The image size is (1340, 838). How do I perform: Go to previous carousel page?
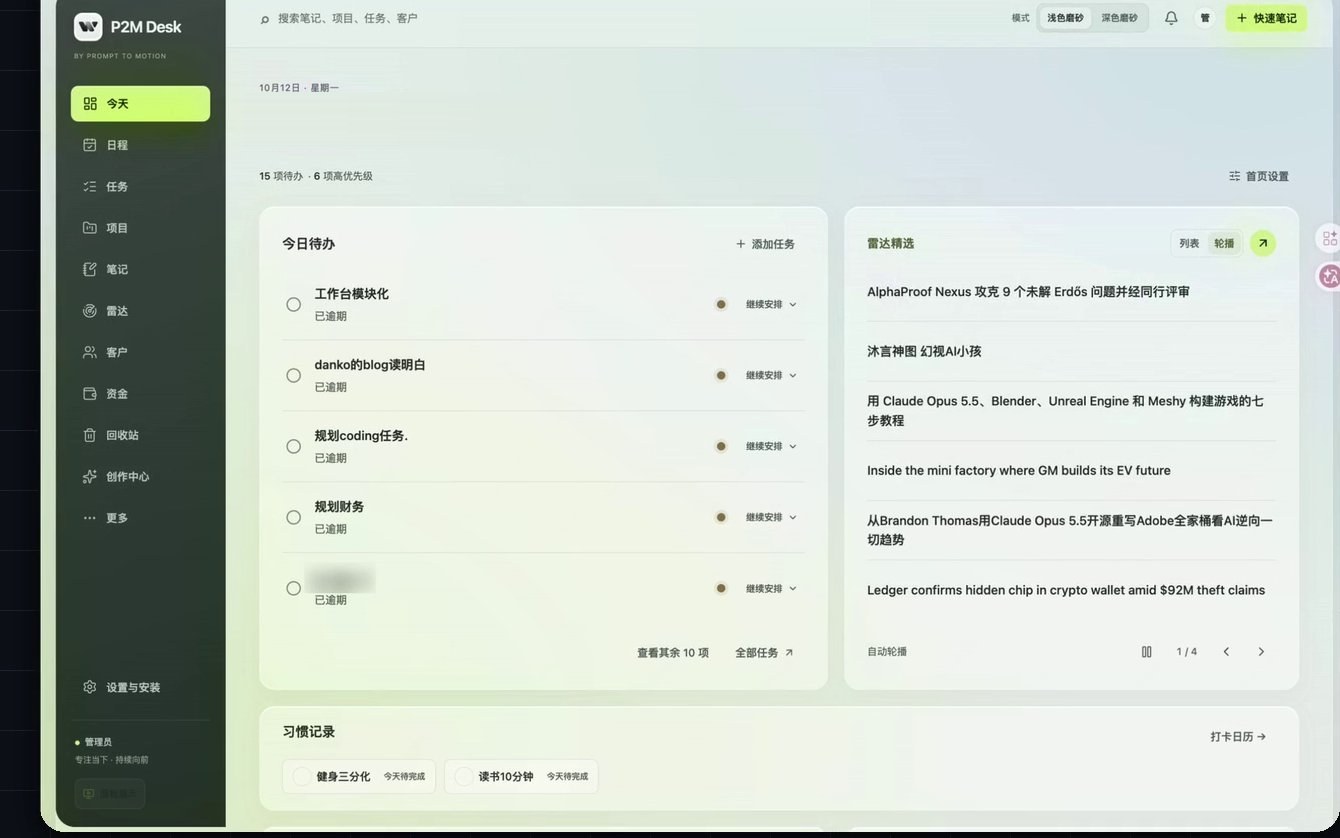pos(1226,652)
